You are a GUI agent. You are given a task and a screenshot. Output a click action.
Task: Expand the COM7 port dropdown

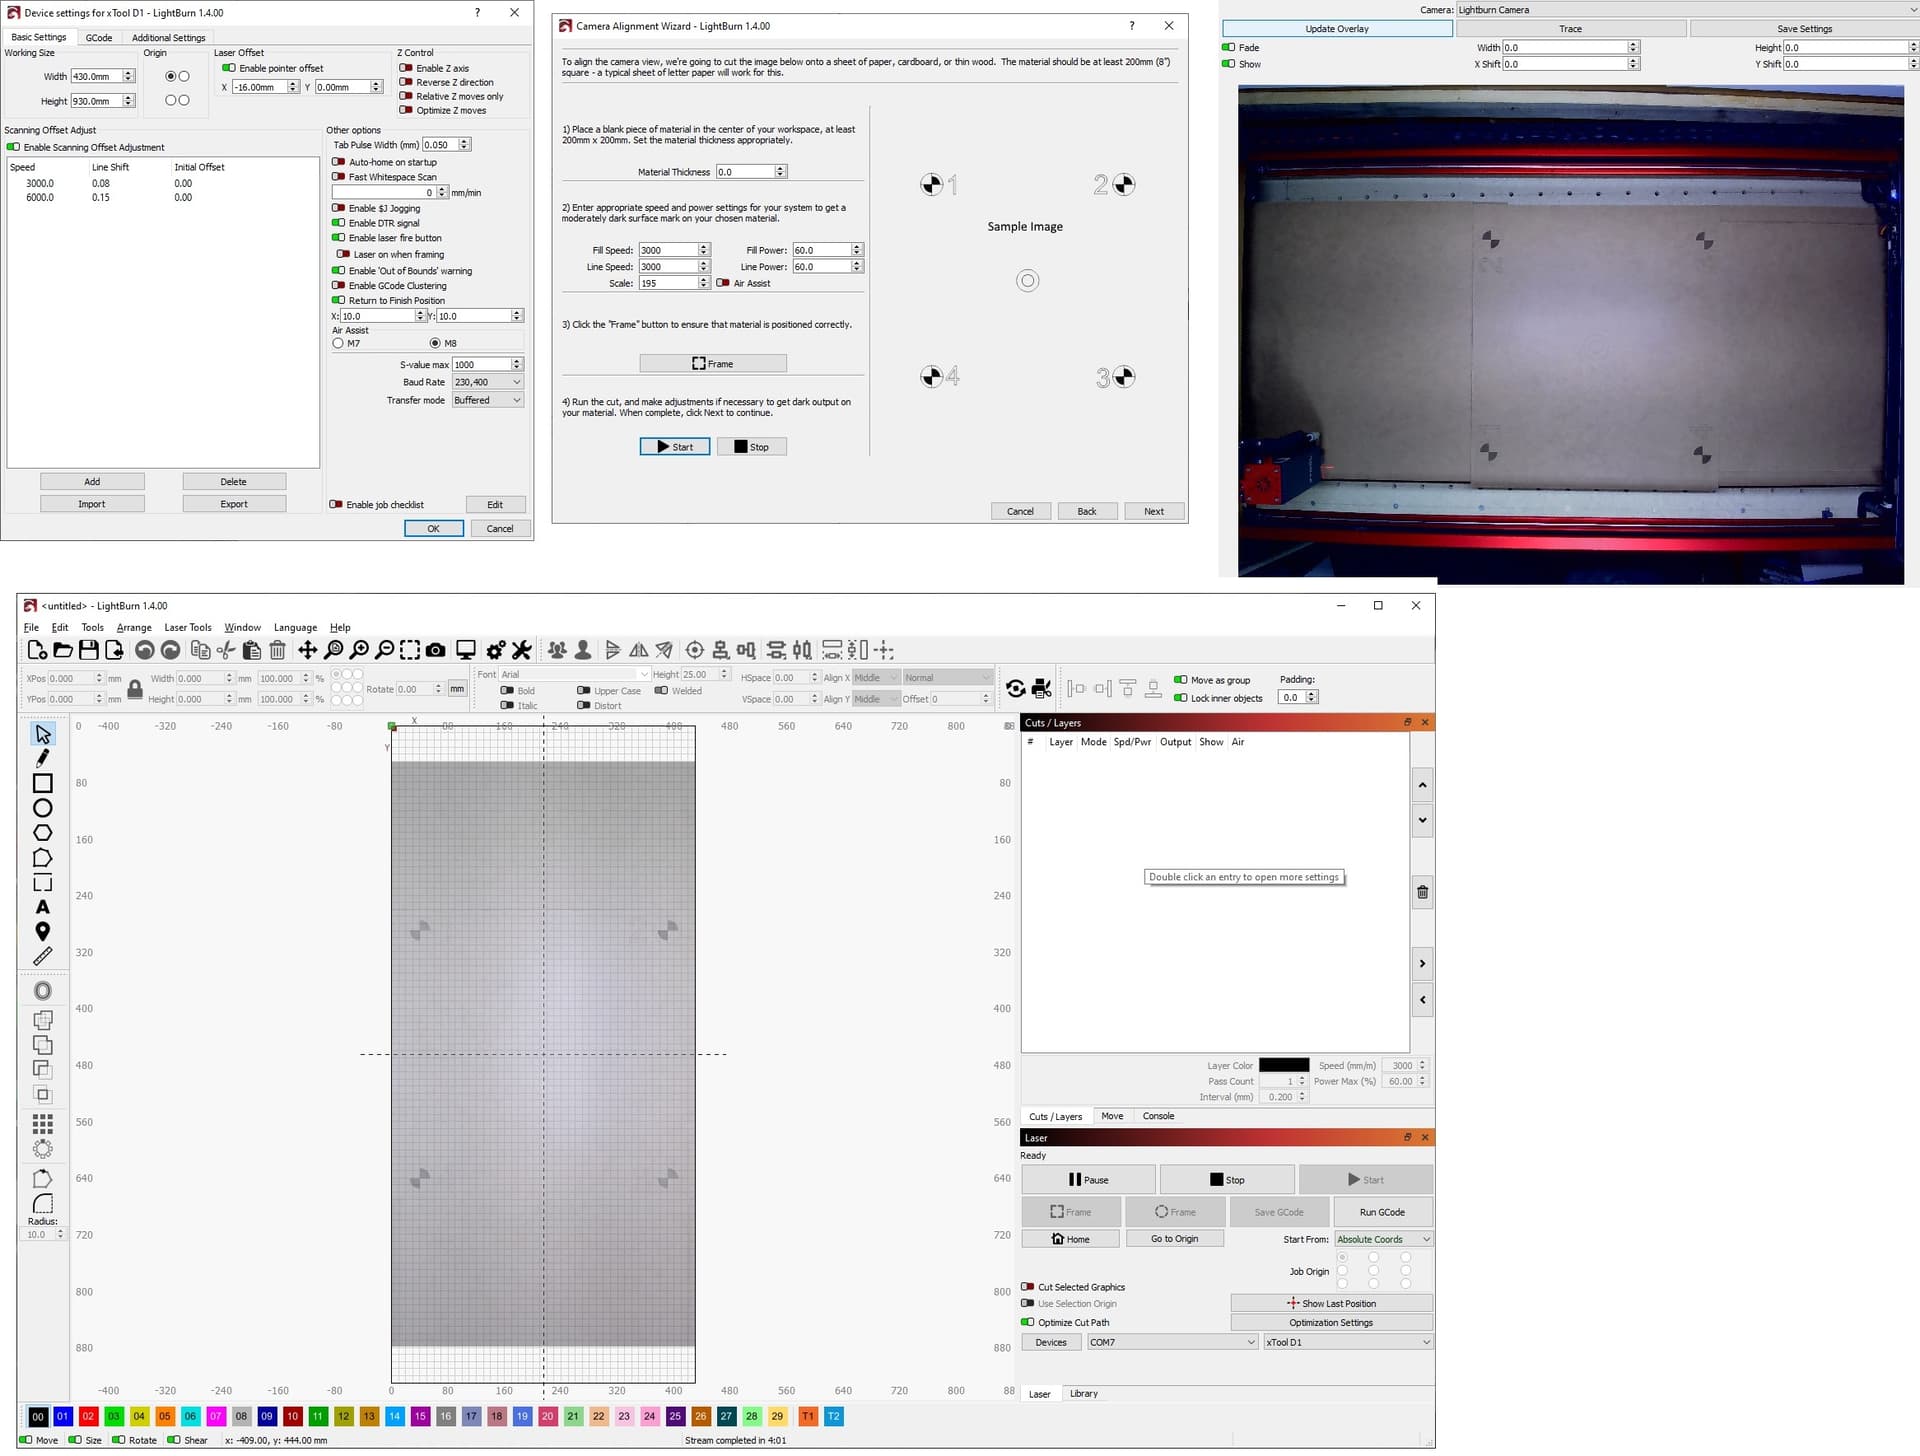pyautogui.click(x=1172, y=1342)
